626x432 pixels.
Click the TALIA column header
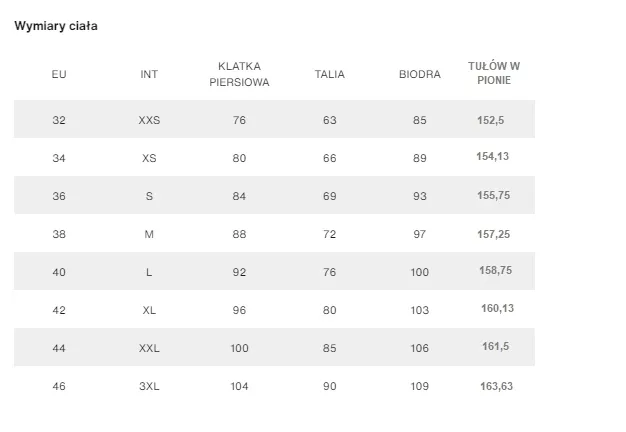click(x=330, y=74)
